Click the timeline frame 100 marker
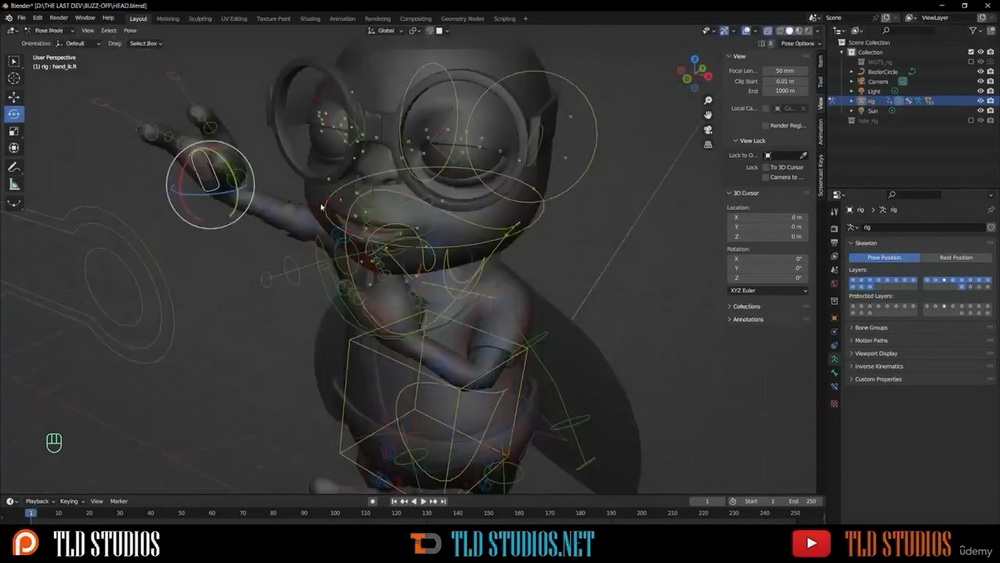The width and height of the screenshot is (1000, 563). click(335, 513)
